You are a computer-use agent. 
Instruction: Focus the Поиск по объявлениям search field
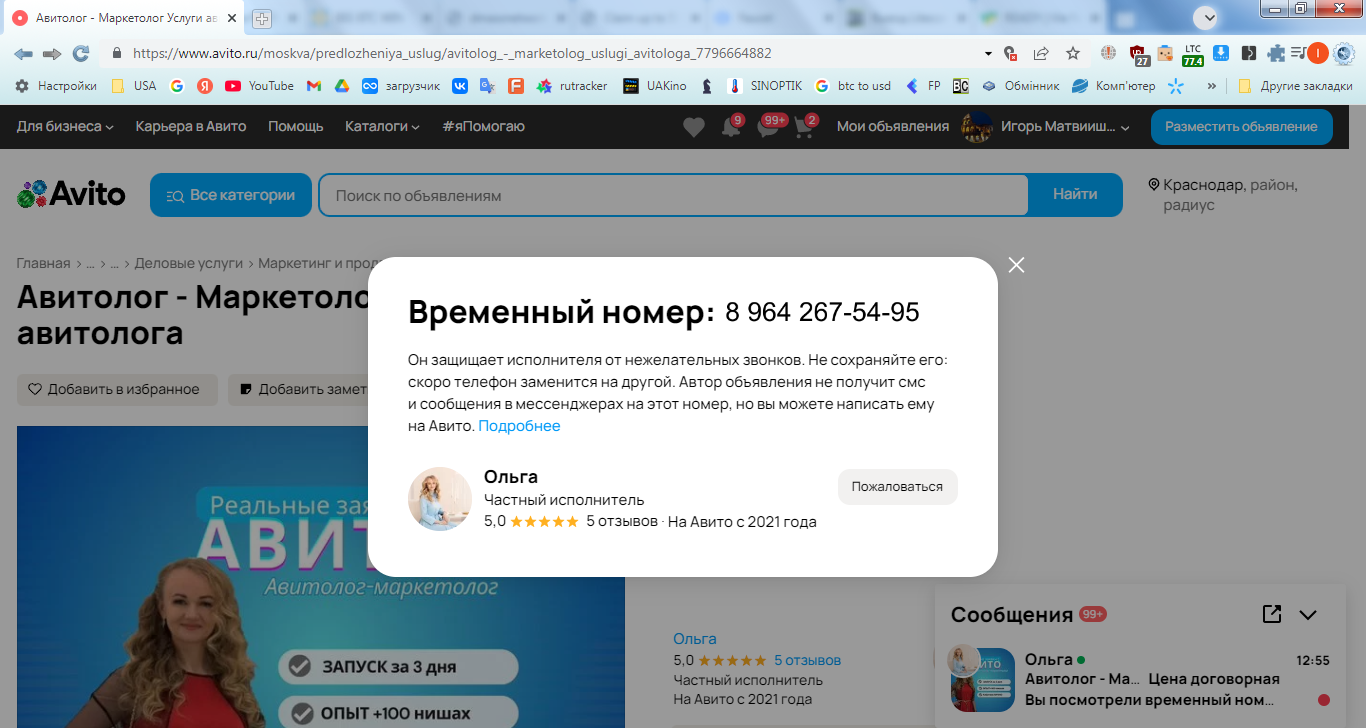coord(673,195)
